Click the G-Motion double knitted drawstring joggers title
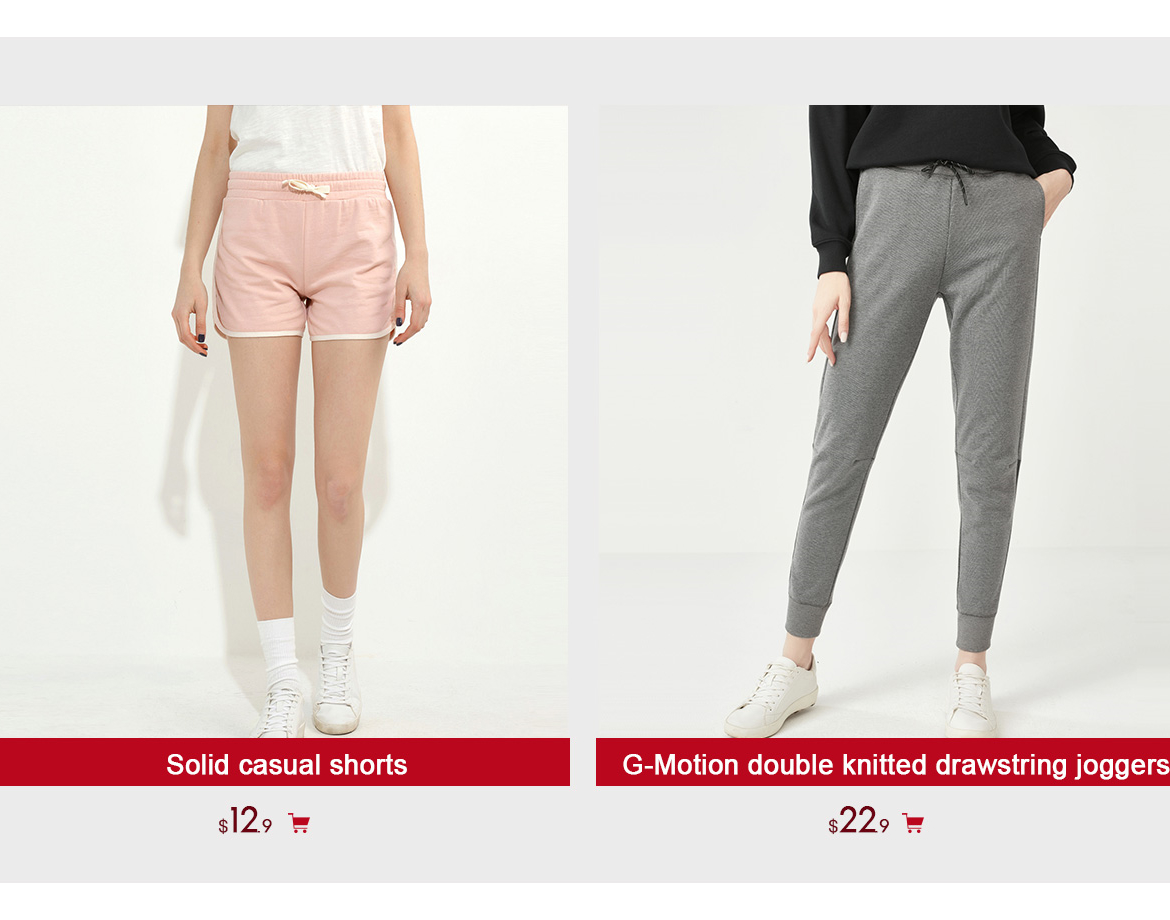This screenshot has width=1170, height=920. tap(895, 765)
